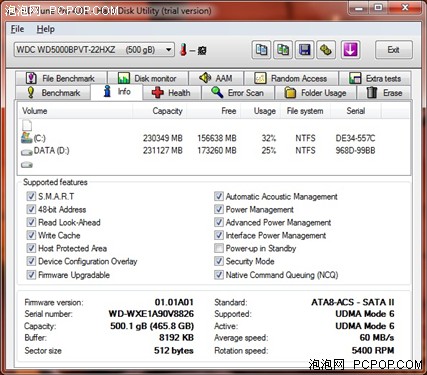The width and height of the screenshot is (427, 375).
Task: Click the Extra tests tab icon
Action: (355, 78)
